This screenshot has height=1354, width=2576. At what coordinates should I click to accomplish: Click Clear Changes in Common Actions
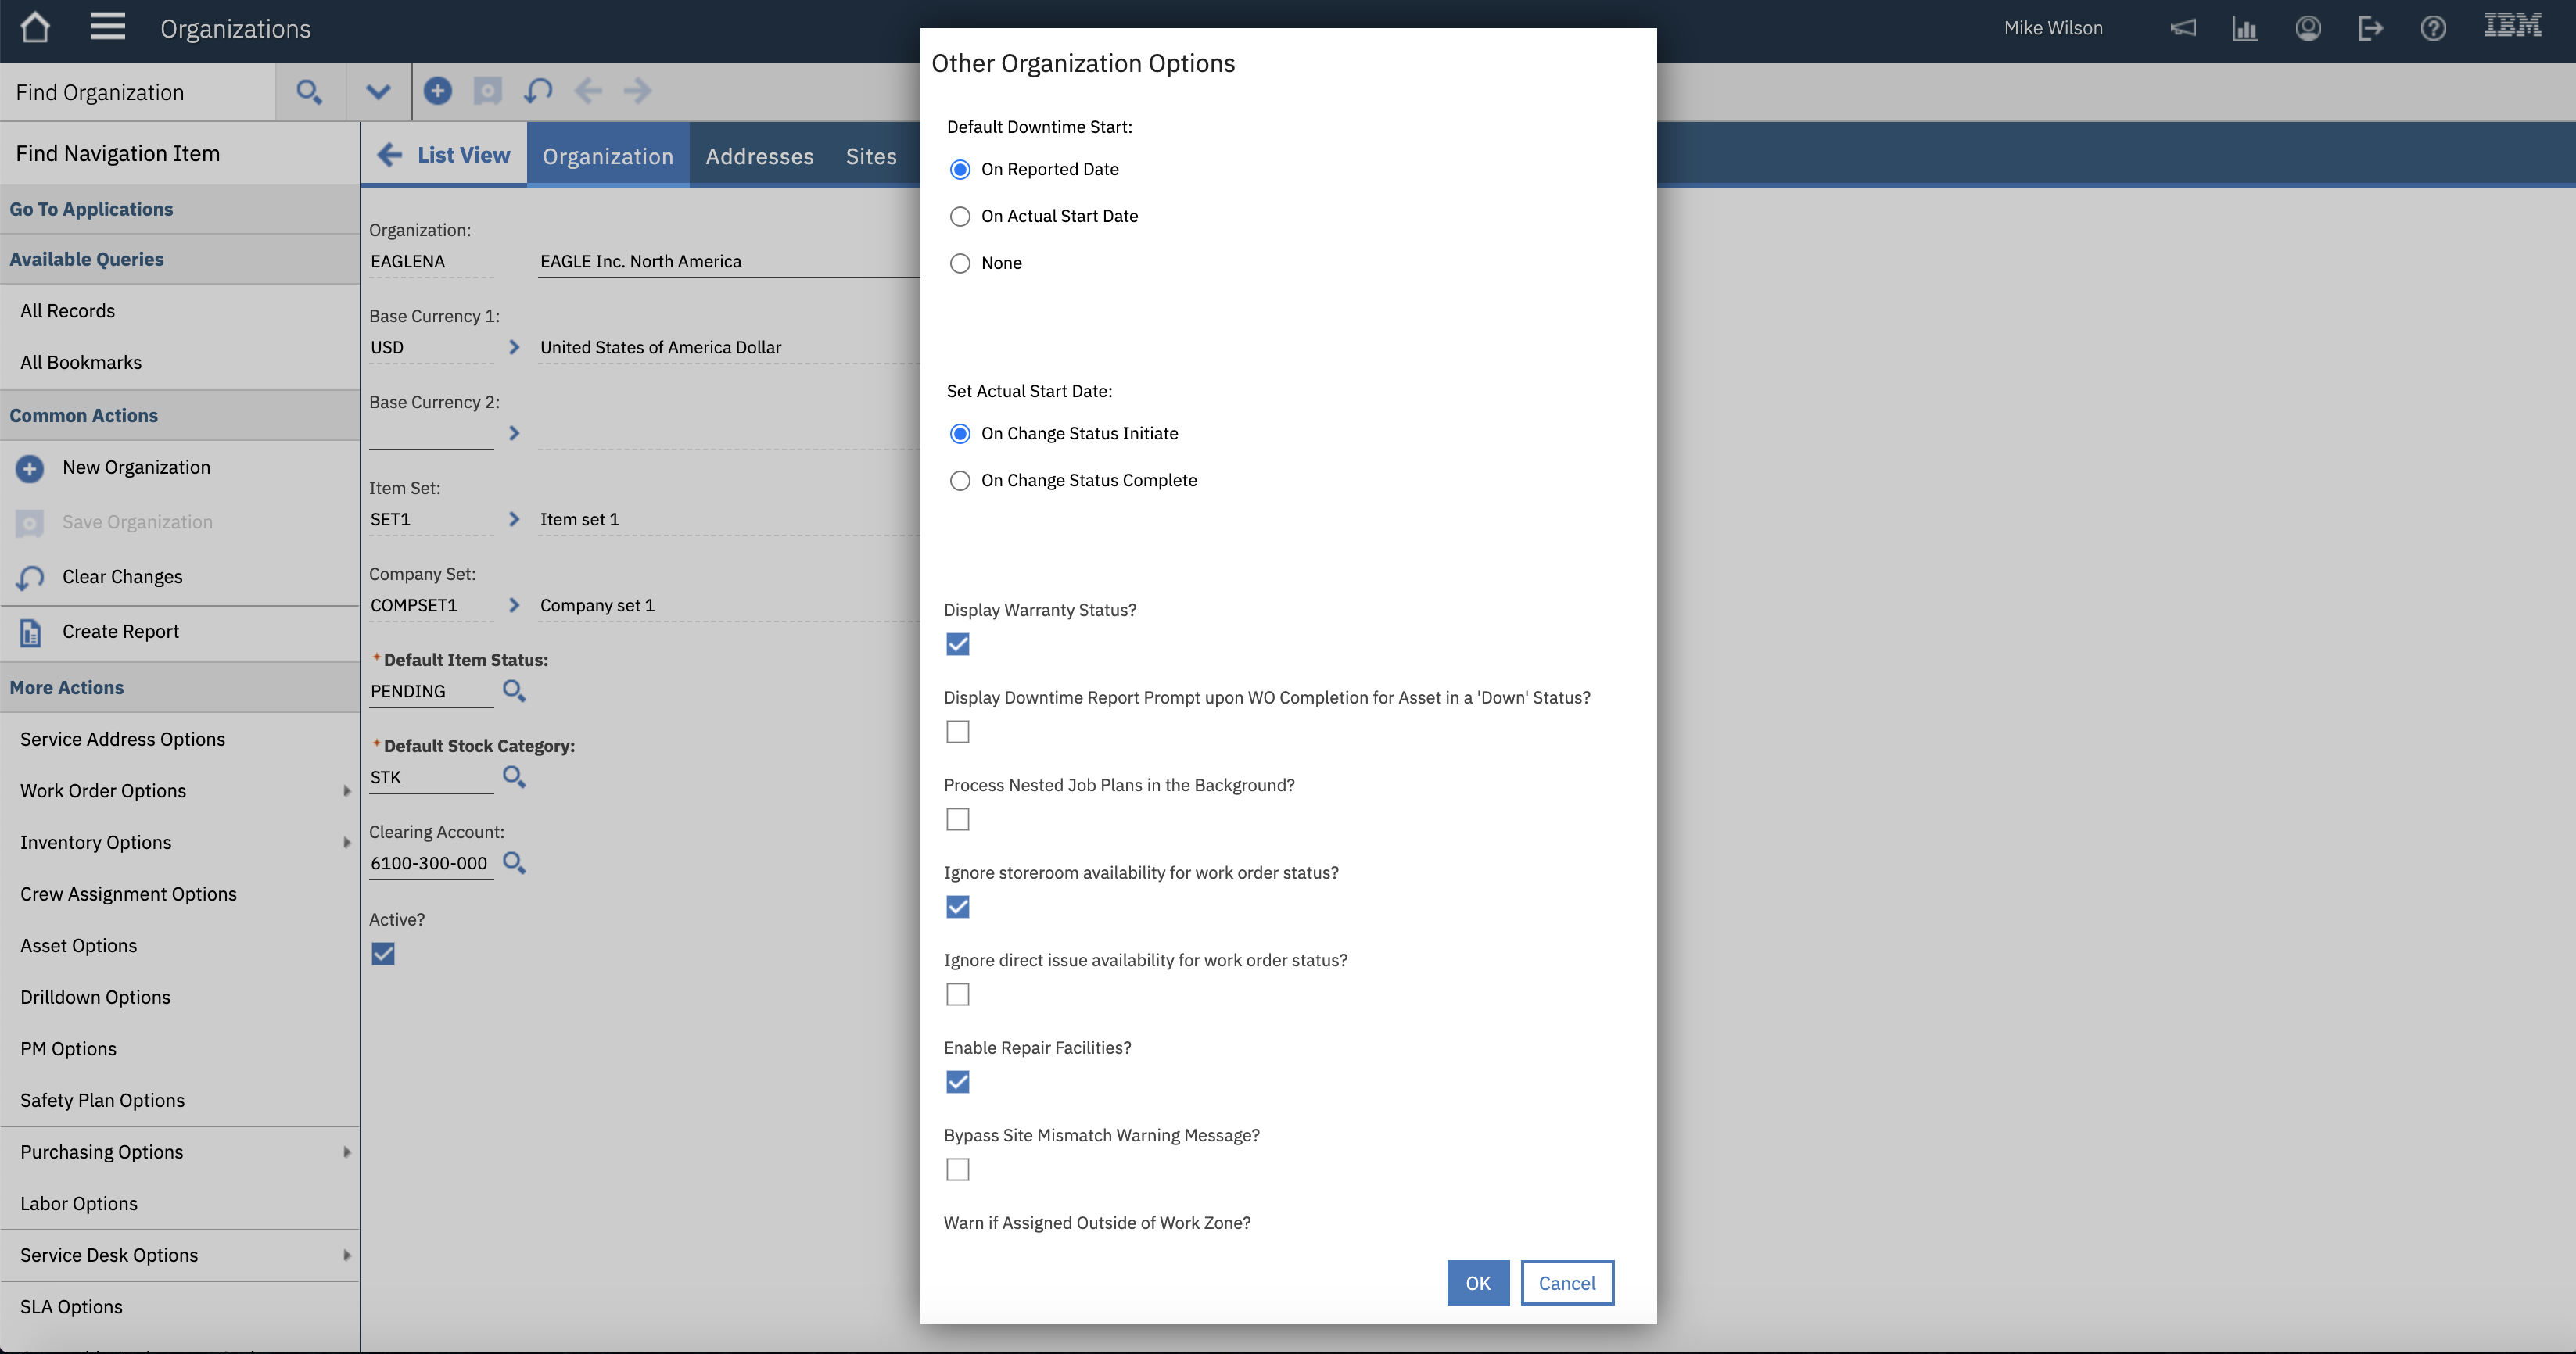[x=121, y=576]
